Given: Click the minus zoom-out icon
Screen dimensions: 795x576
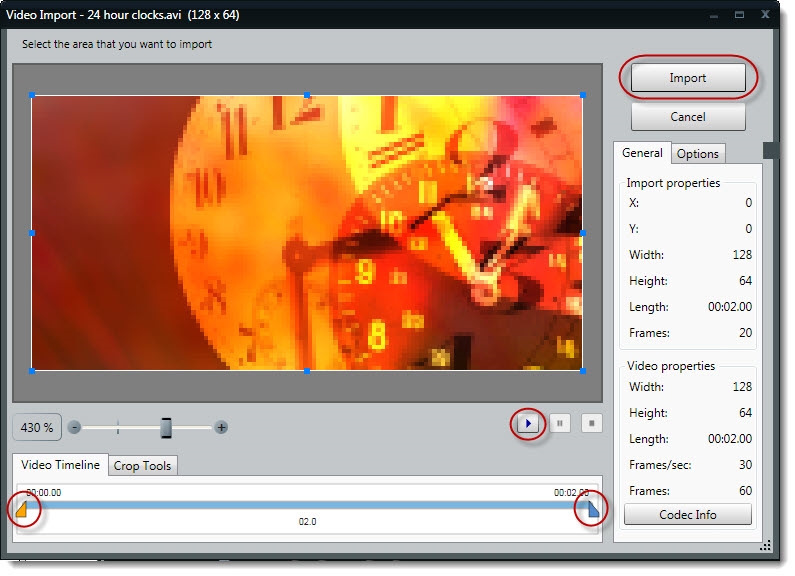Looking at the screenshot, I should [x=74, y=427].
